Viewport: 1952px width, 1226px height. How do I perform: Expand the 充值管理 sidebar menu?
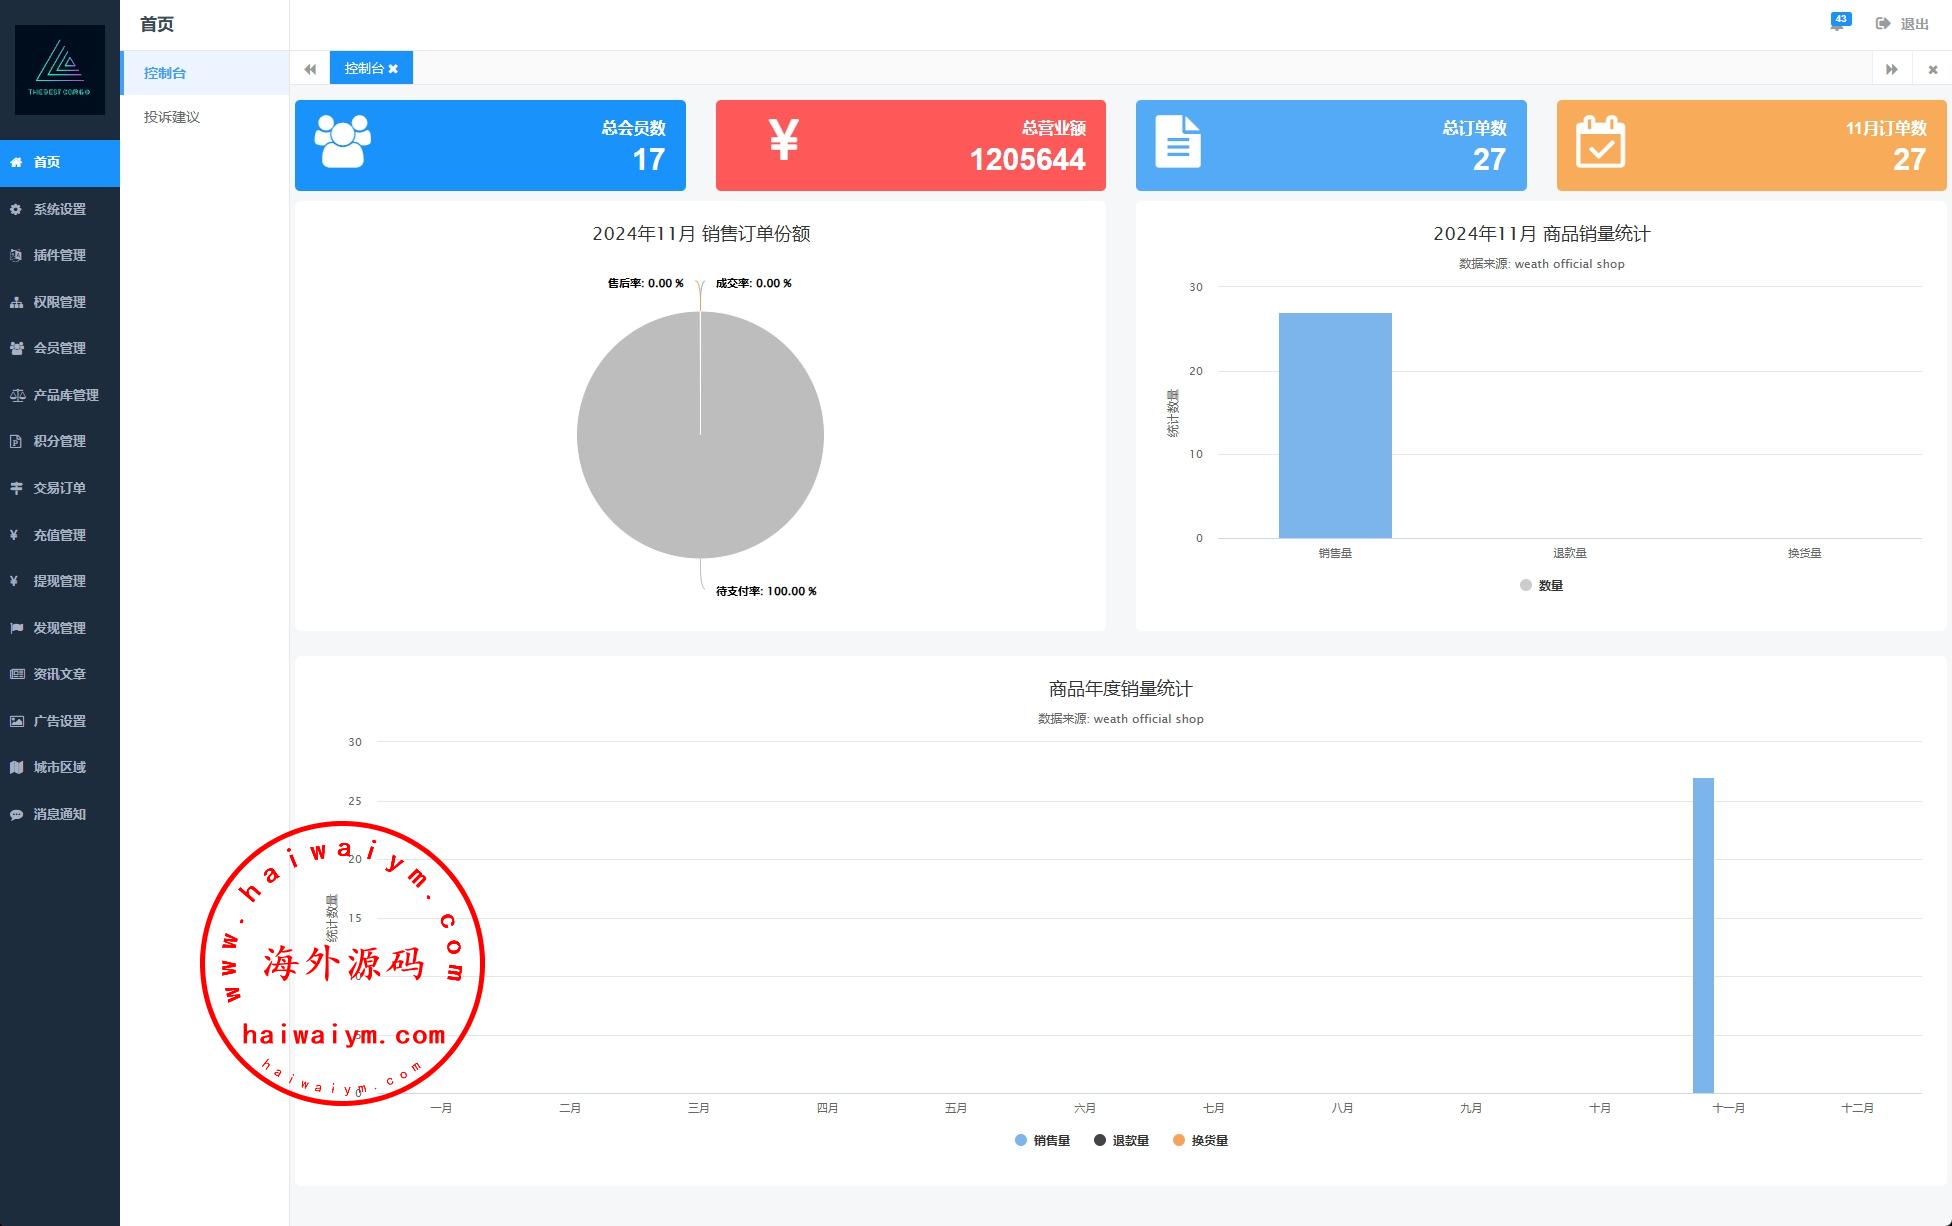59,535
